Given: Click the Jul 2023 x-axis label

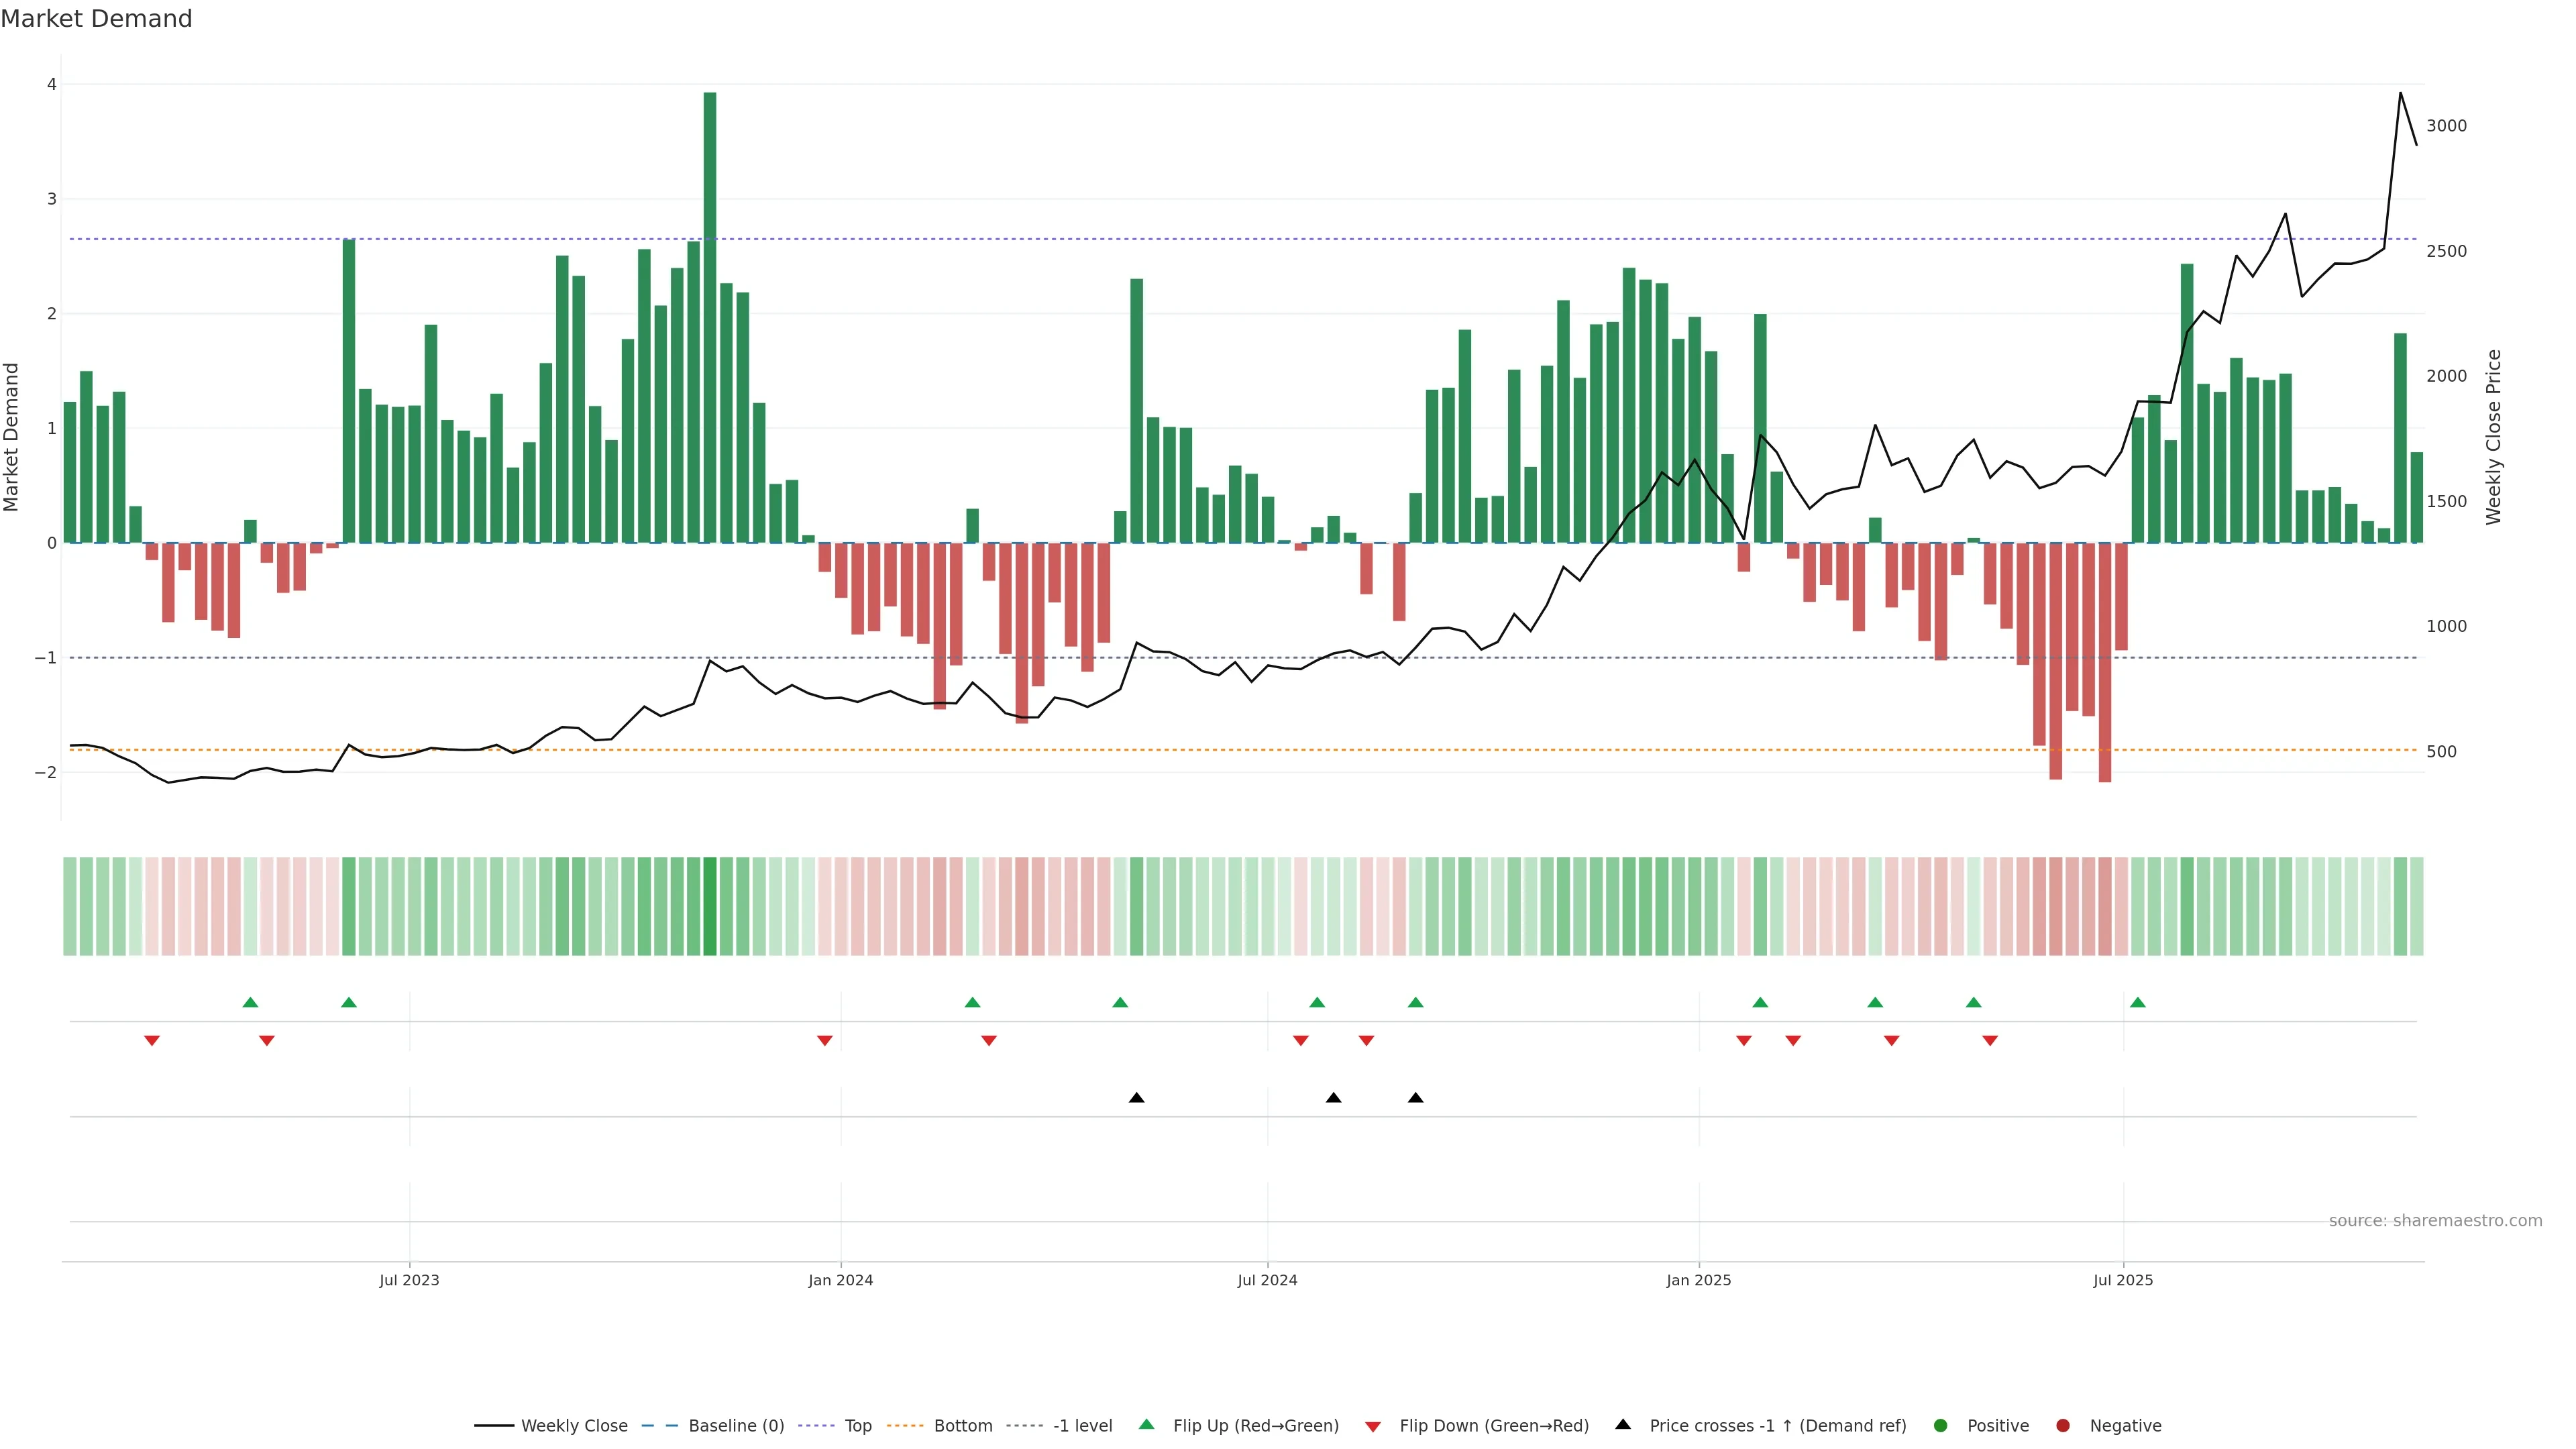Looking at the screenshot, I should pos(409,1280).
